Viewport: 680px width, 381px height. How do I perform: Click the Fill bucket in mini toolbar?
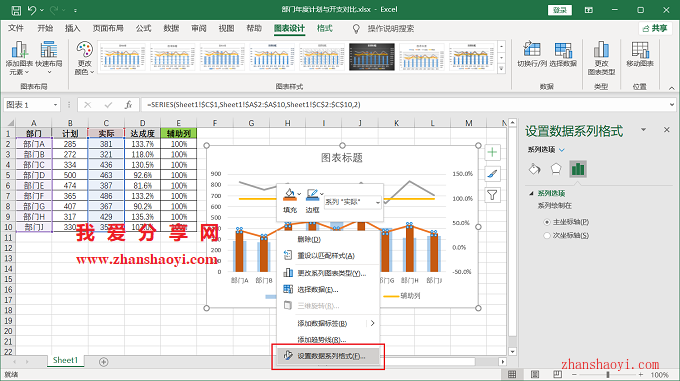(x=290, y=195)
